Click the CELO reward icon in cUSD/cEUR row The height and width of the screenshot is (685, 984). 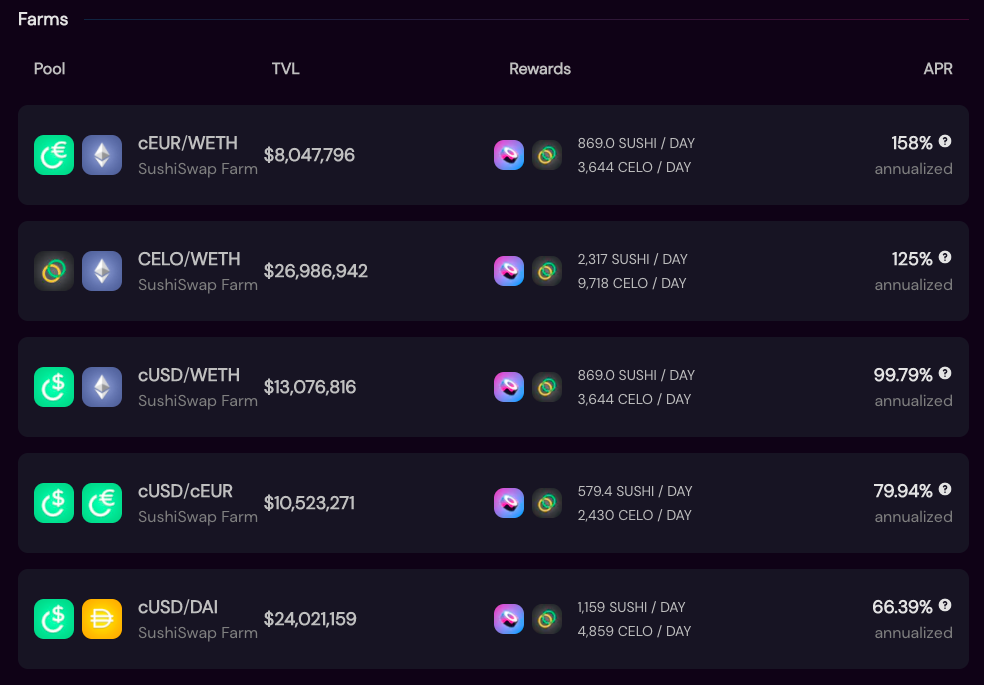coord(547,503)
